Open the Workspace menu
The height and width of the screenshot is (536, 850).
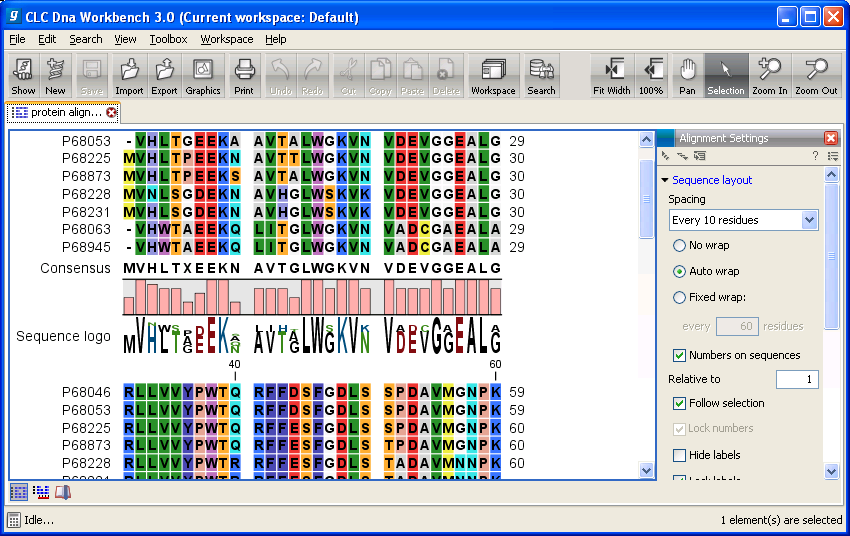(x=227, y=39)
